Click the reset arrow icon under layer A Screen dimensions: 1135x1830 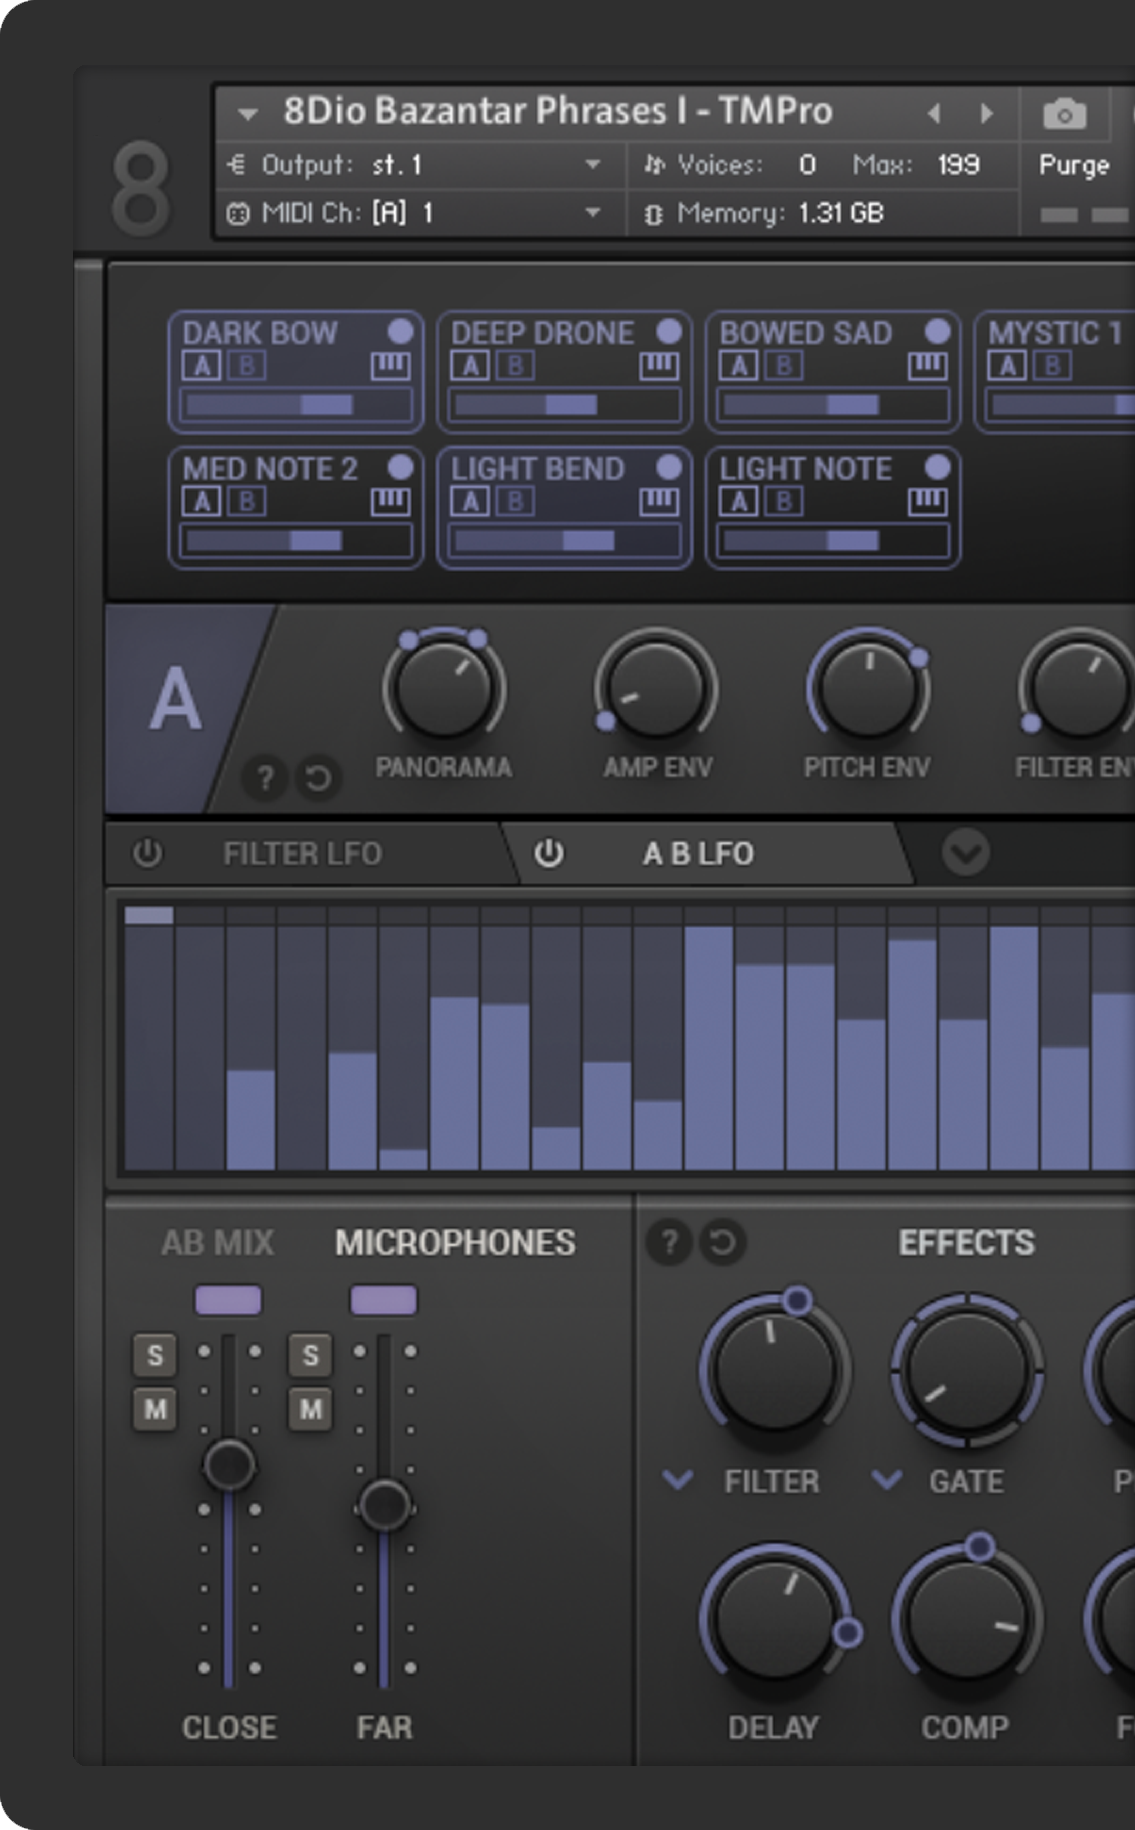(318, 778)
